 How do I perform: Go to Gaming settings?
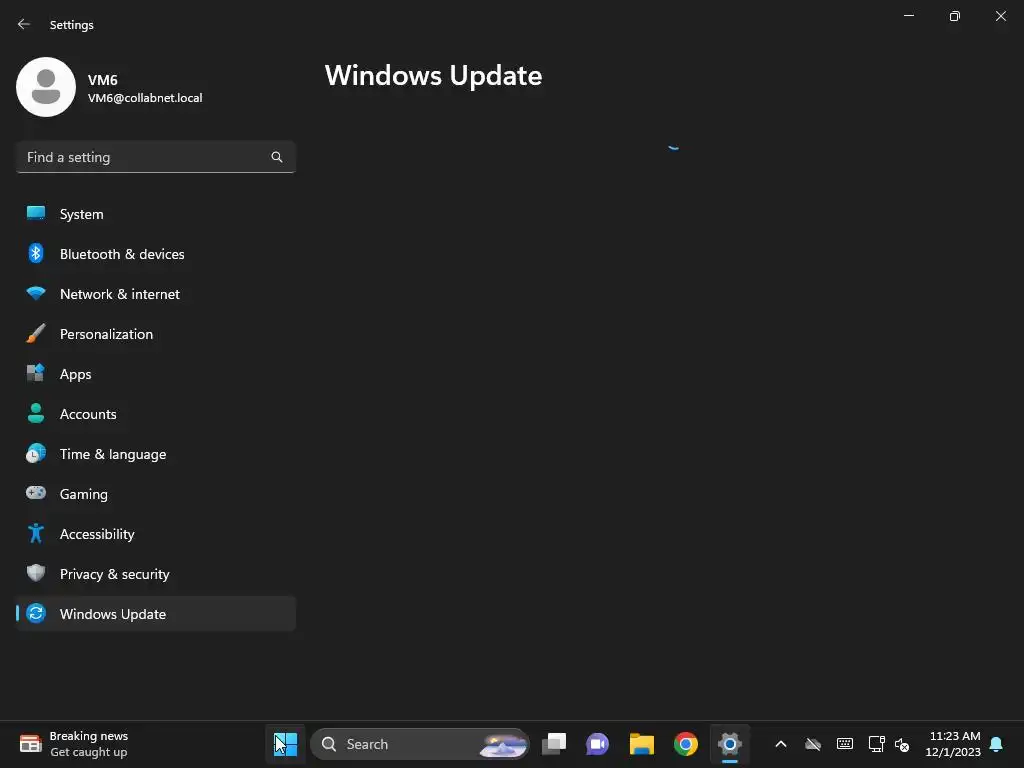click(x=155, y=494)
